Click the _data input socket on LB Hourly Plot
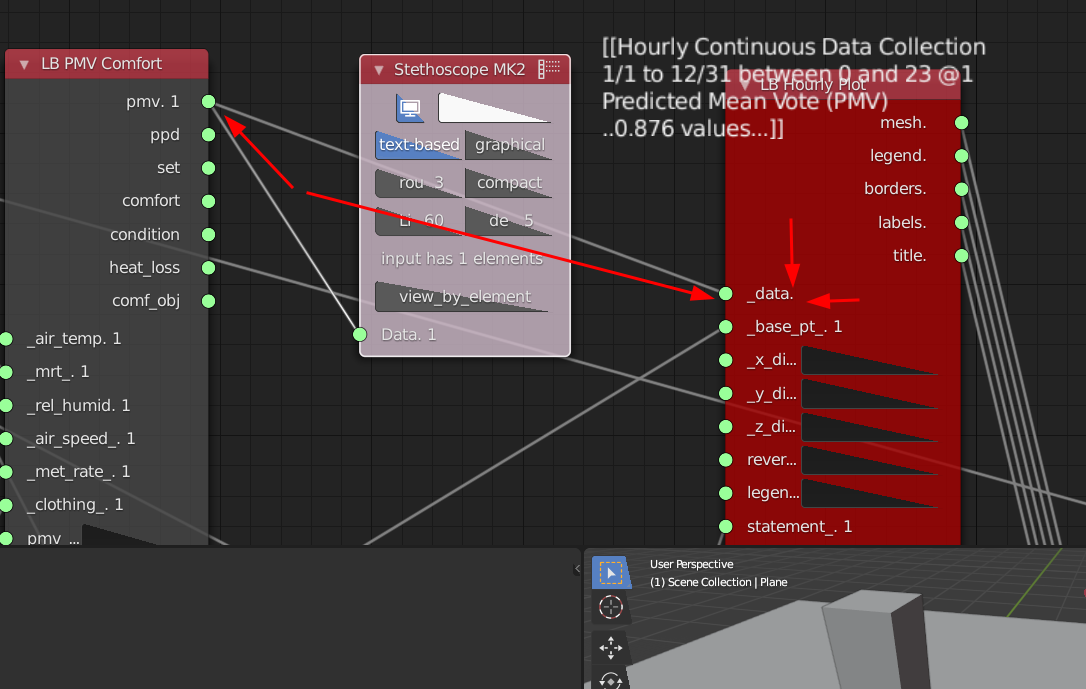The width and height of the screenshot is (1086, 689). pos(724,293)
